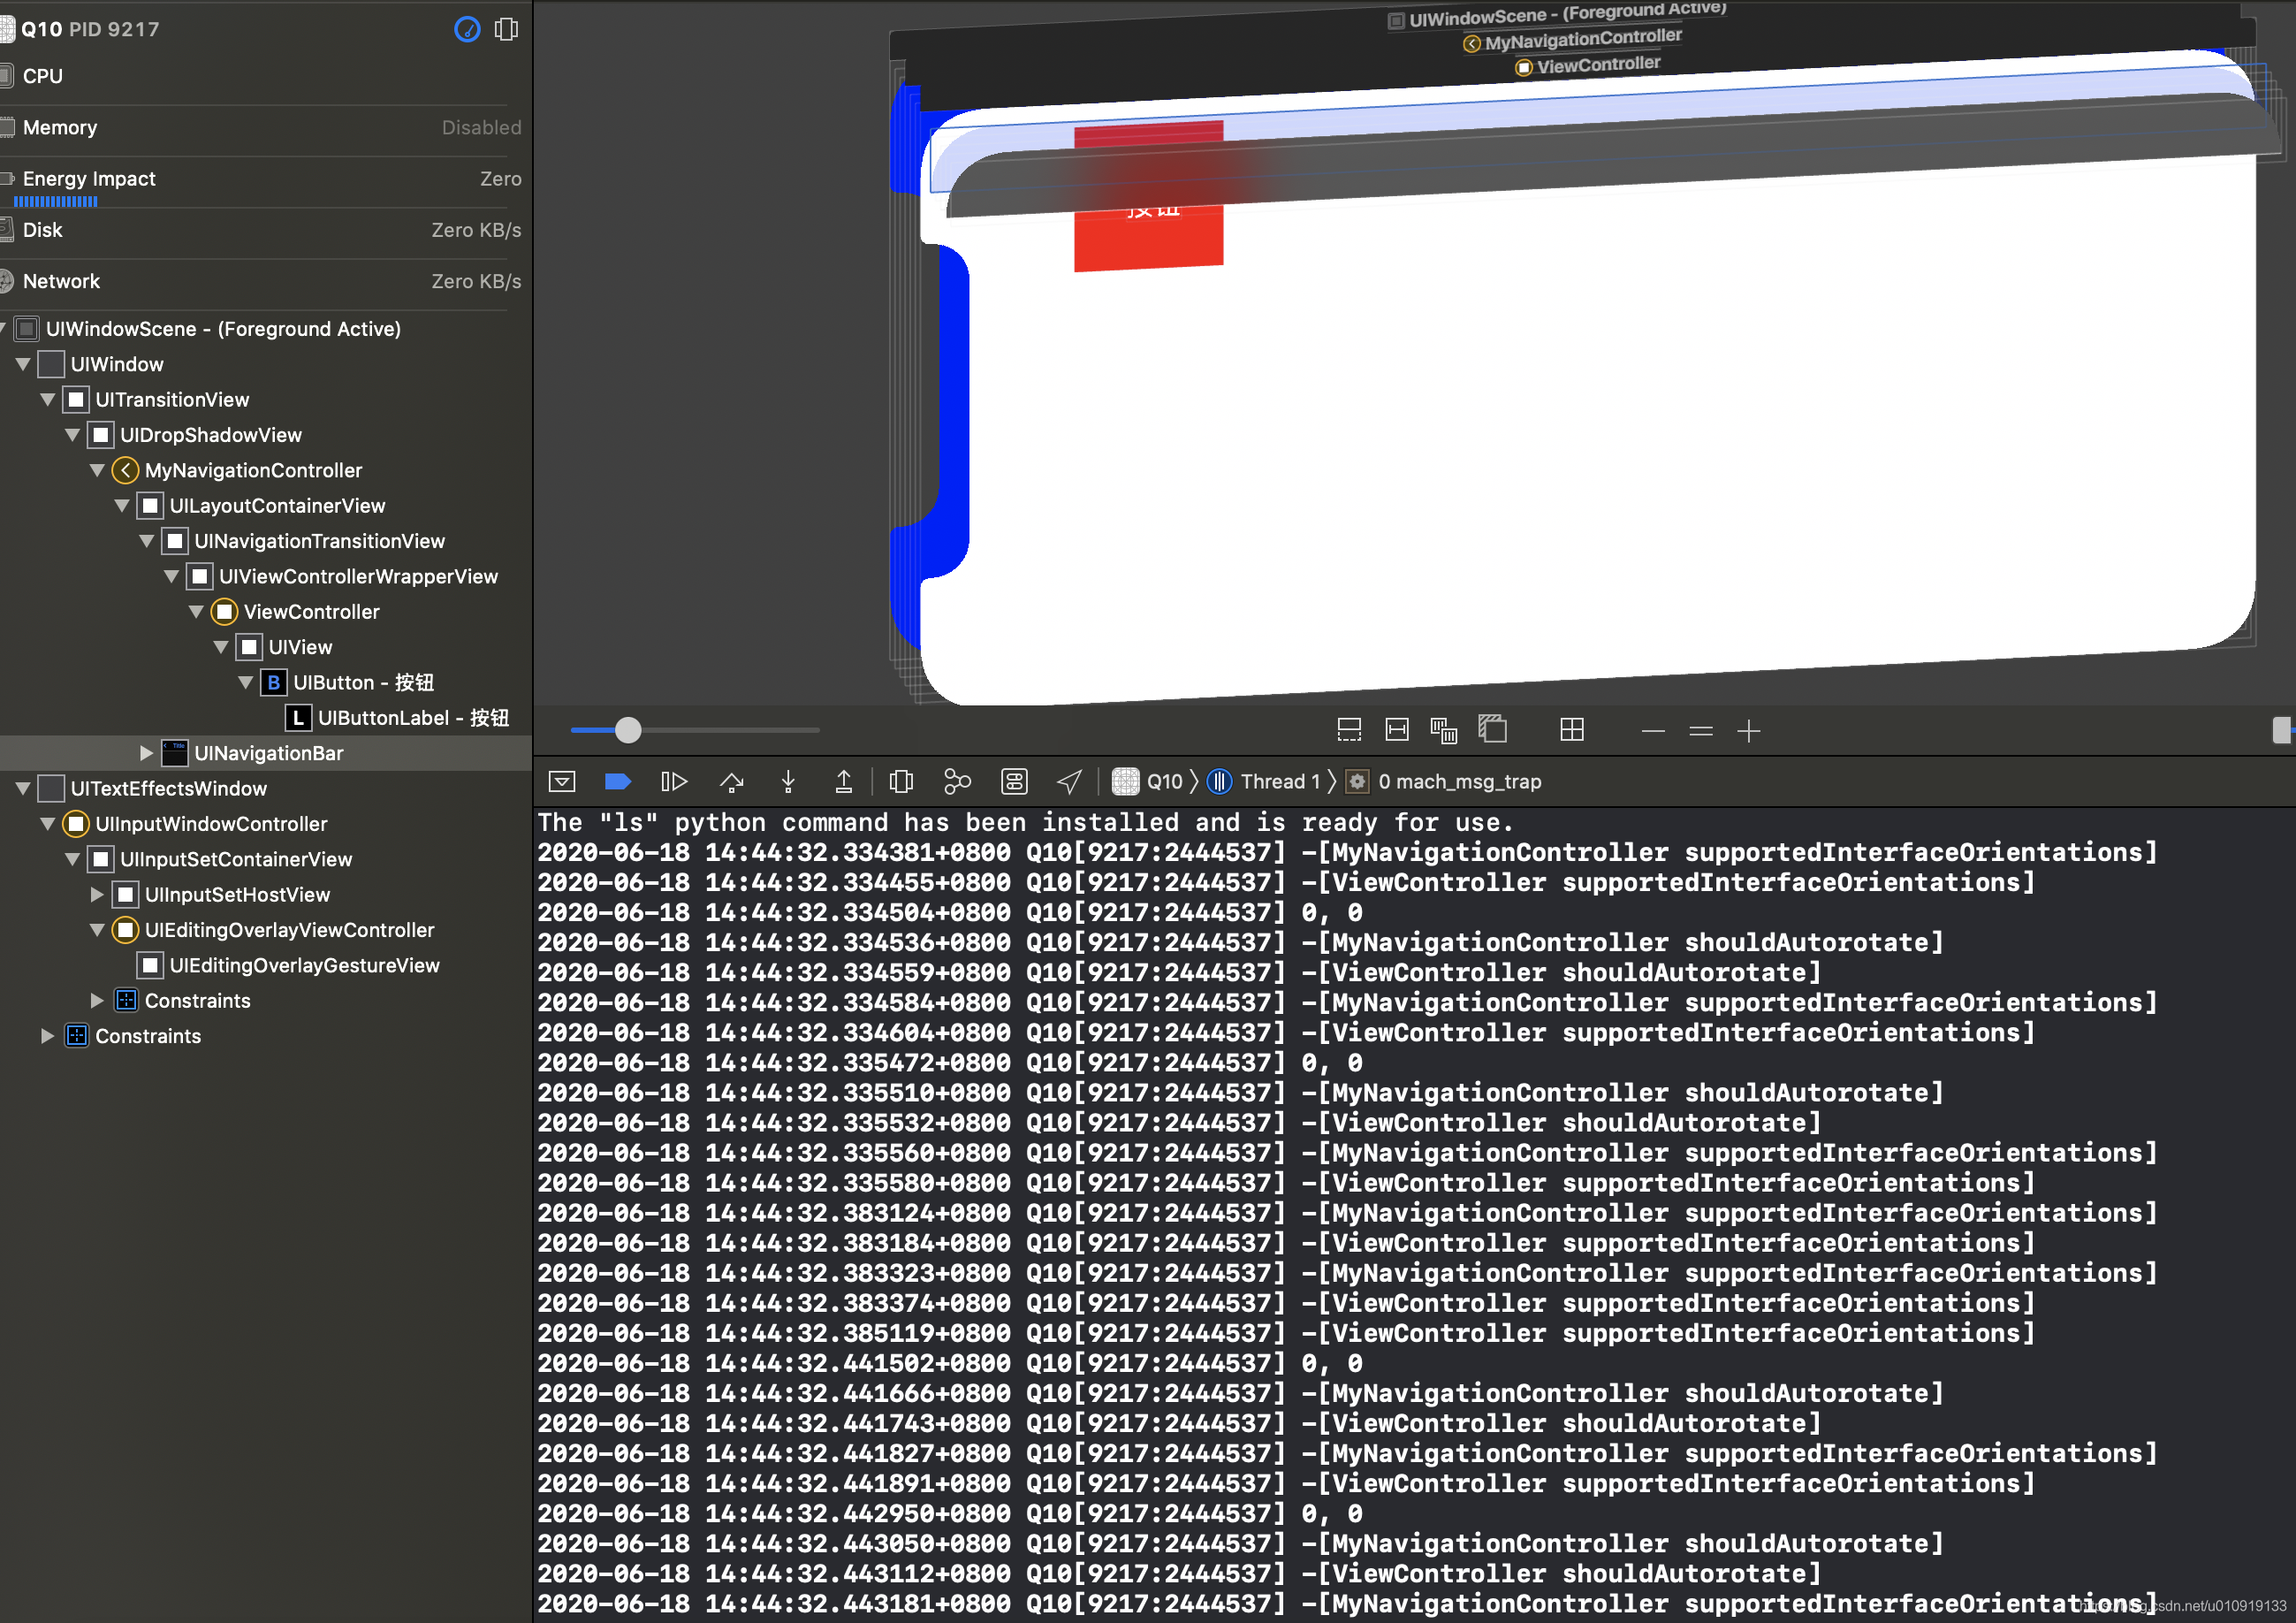
Task: Click the Continue program execution button
Action: (674, 782)
